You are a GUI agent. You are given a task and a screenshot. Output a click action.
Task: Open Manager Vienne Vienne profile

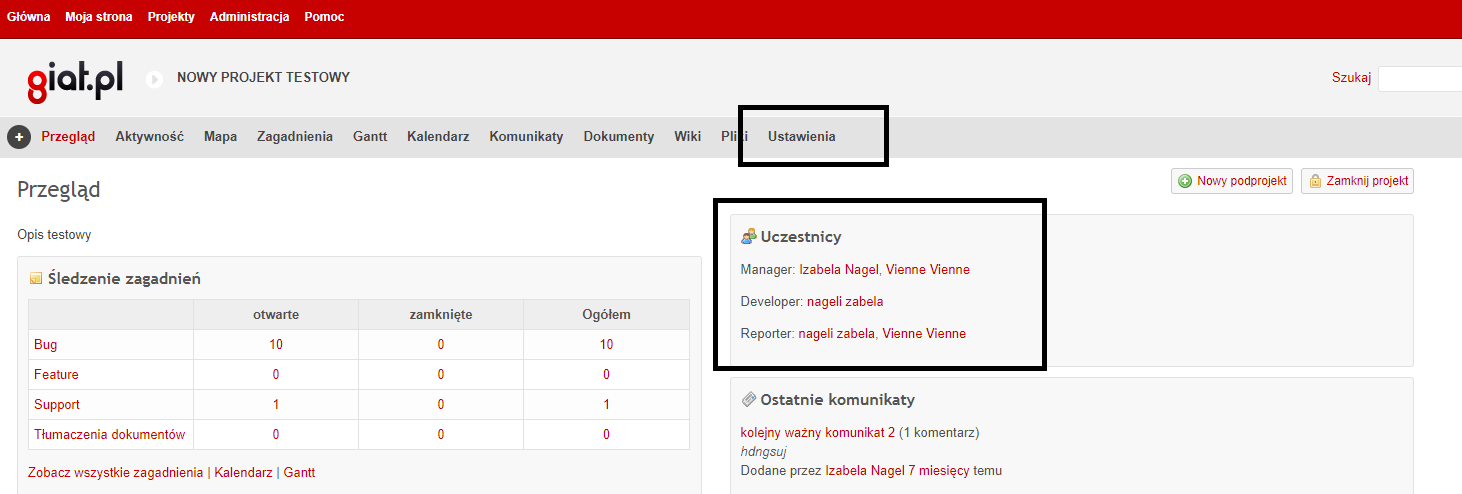pos(928,269)
